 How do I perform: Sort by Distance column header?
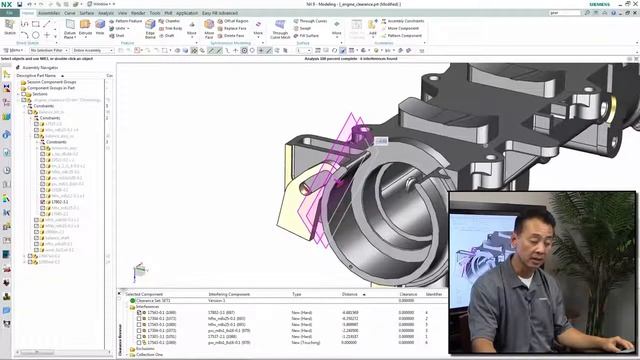(352, 294)
